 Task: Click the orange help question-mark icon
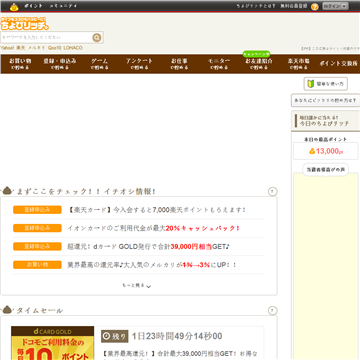pyautogui.click(x=315, y=7)
